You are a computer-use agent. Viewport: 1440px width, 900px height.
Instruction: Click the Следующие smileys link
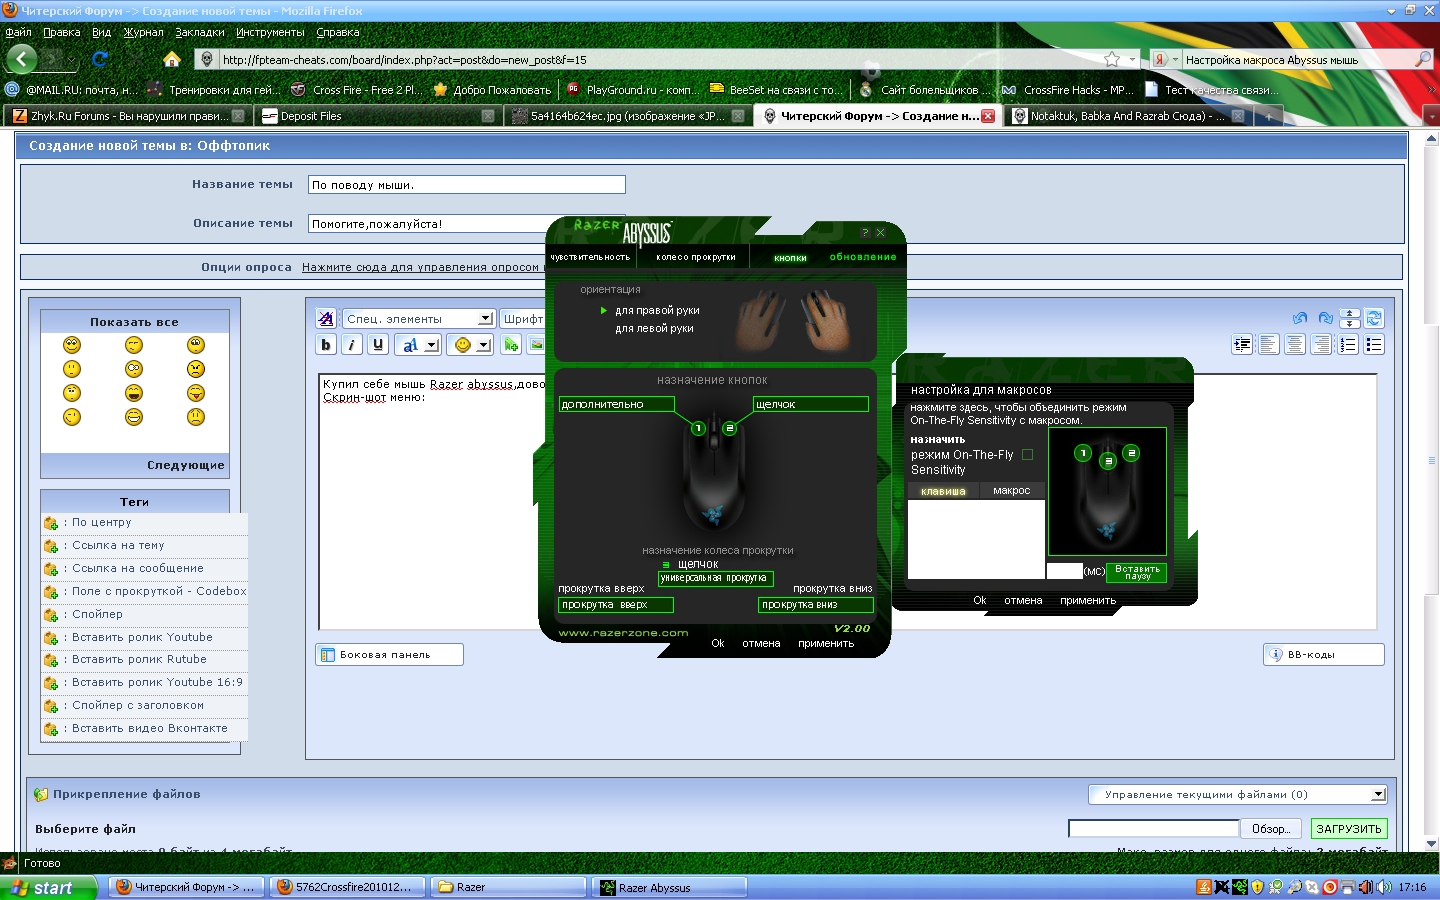pyautogui.click(x=186, y=465)
